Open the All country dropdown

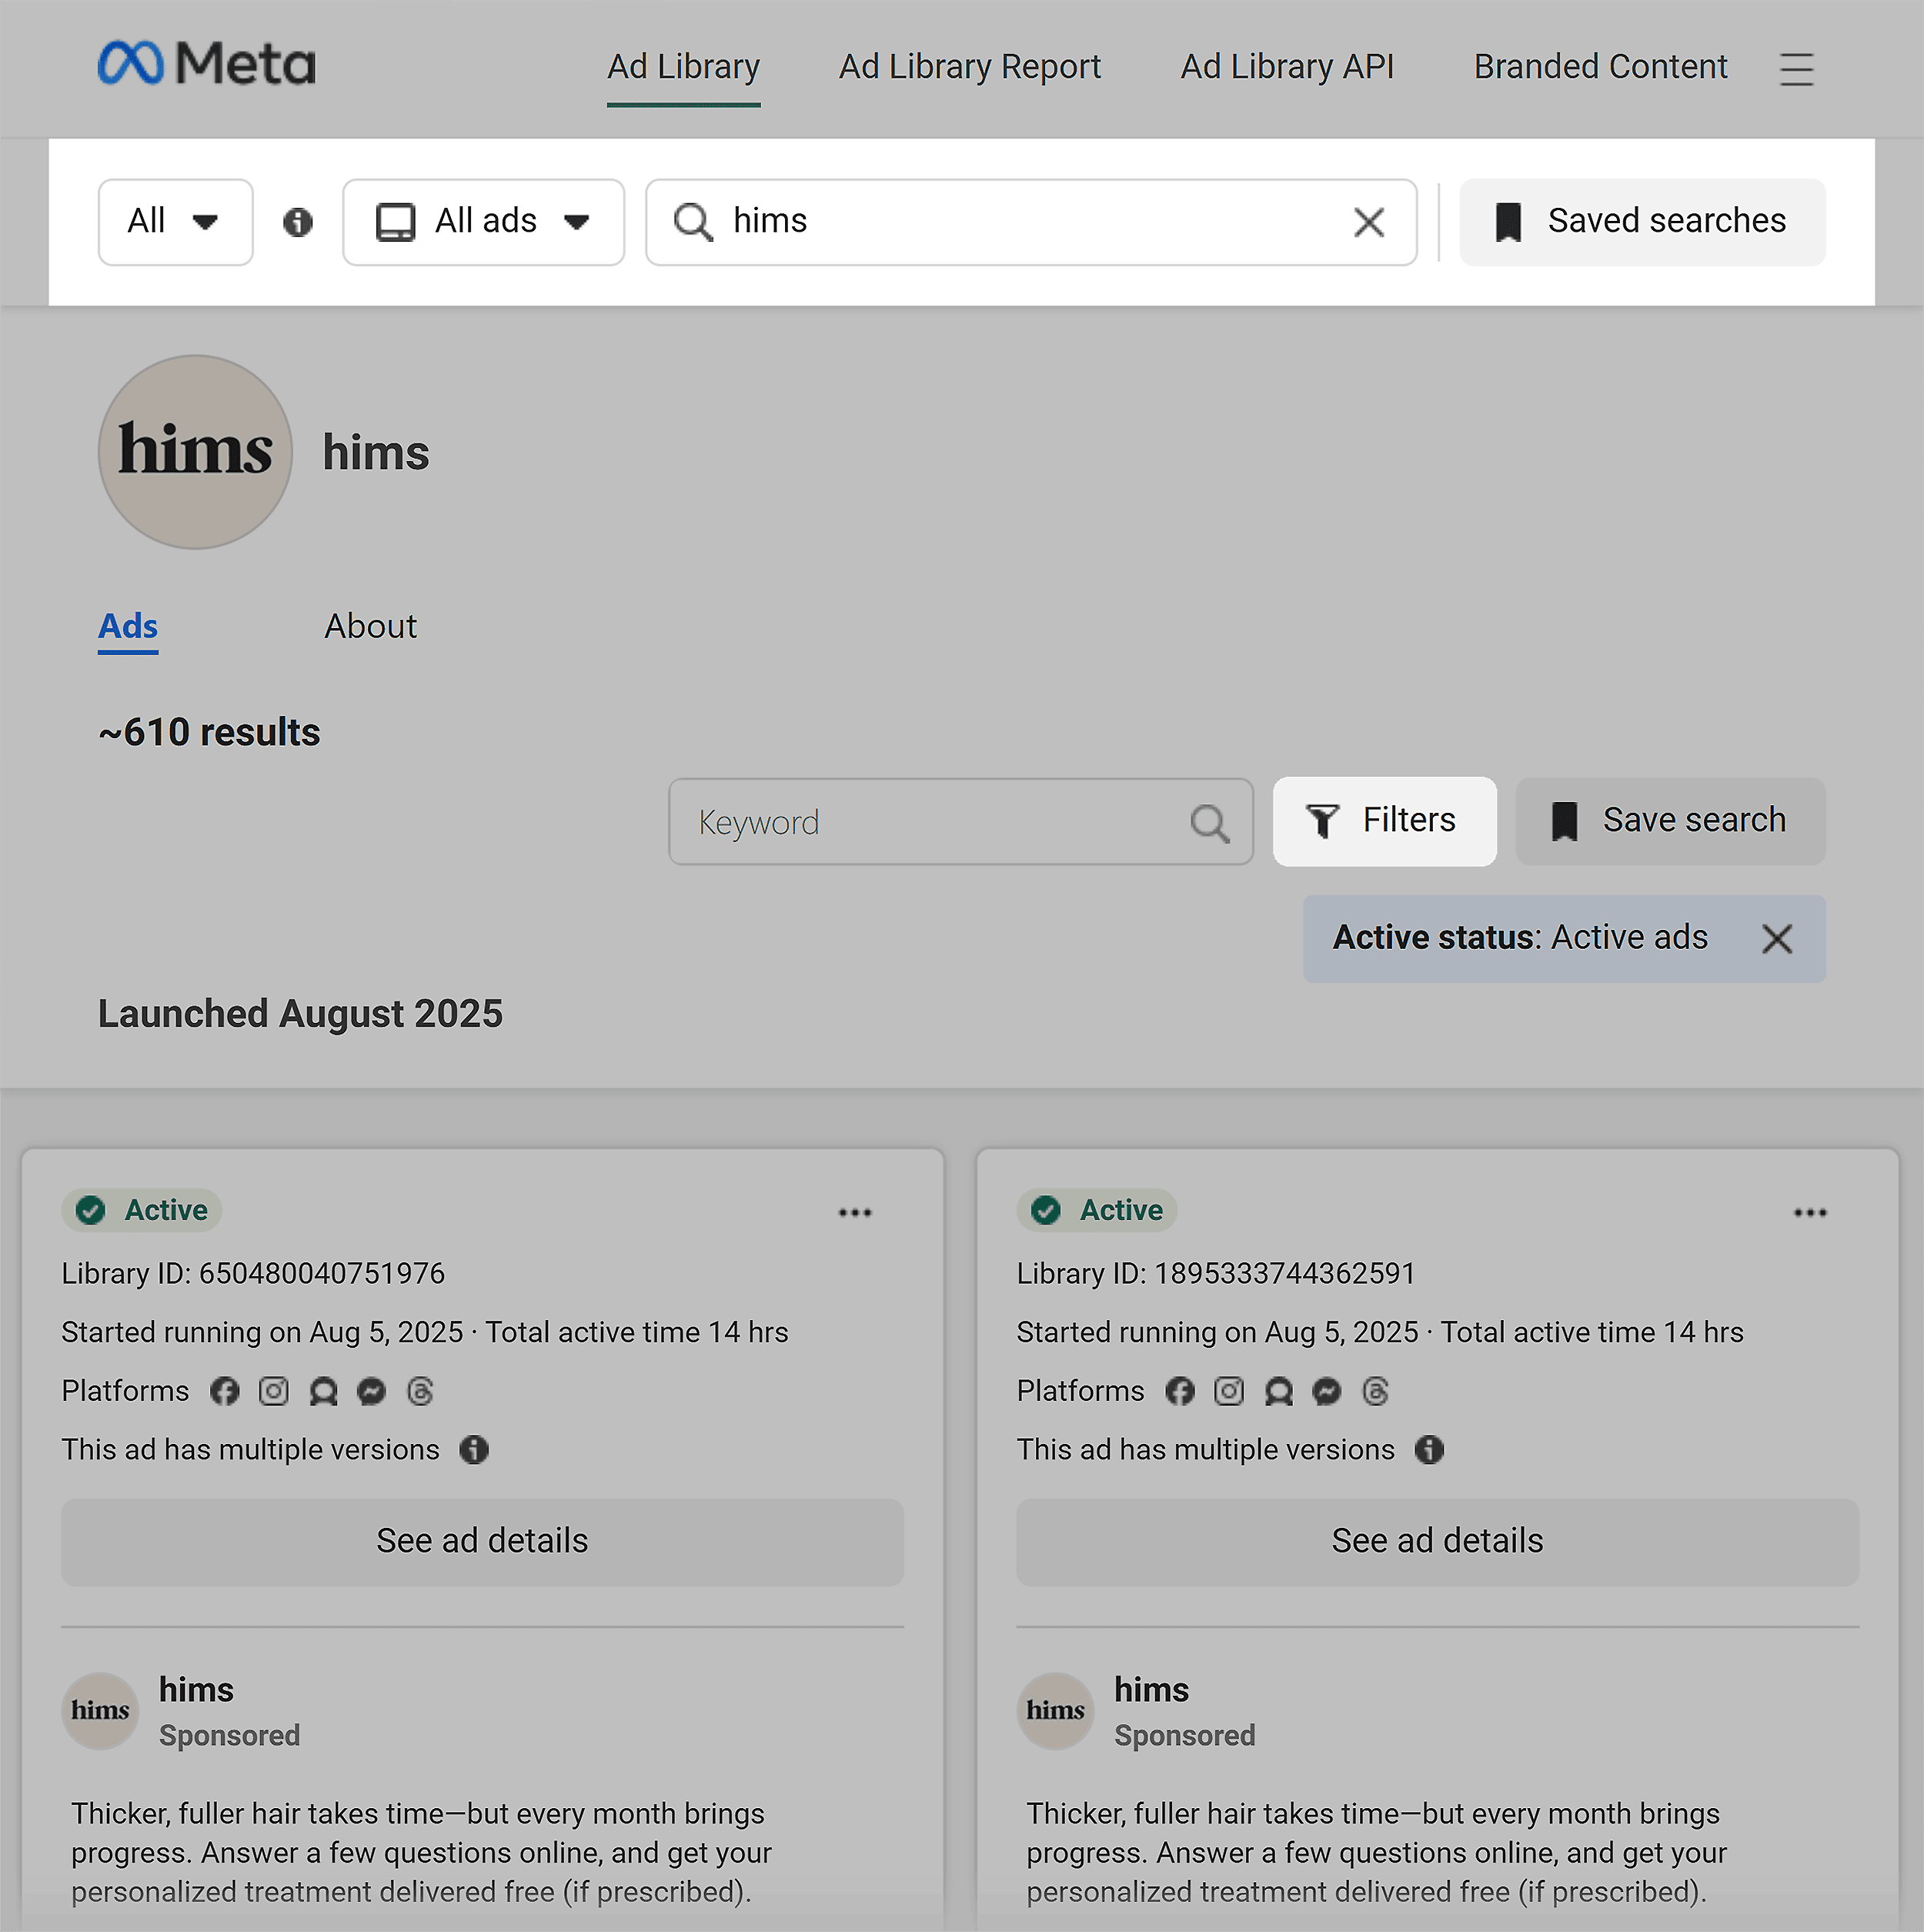(x=175, y=222)
